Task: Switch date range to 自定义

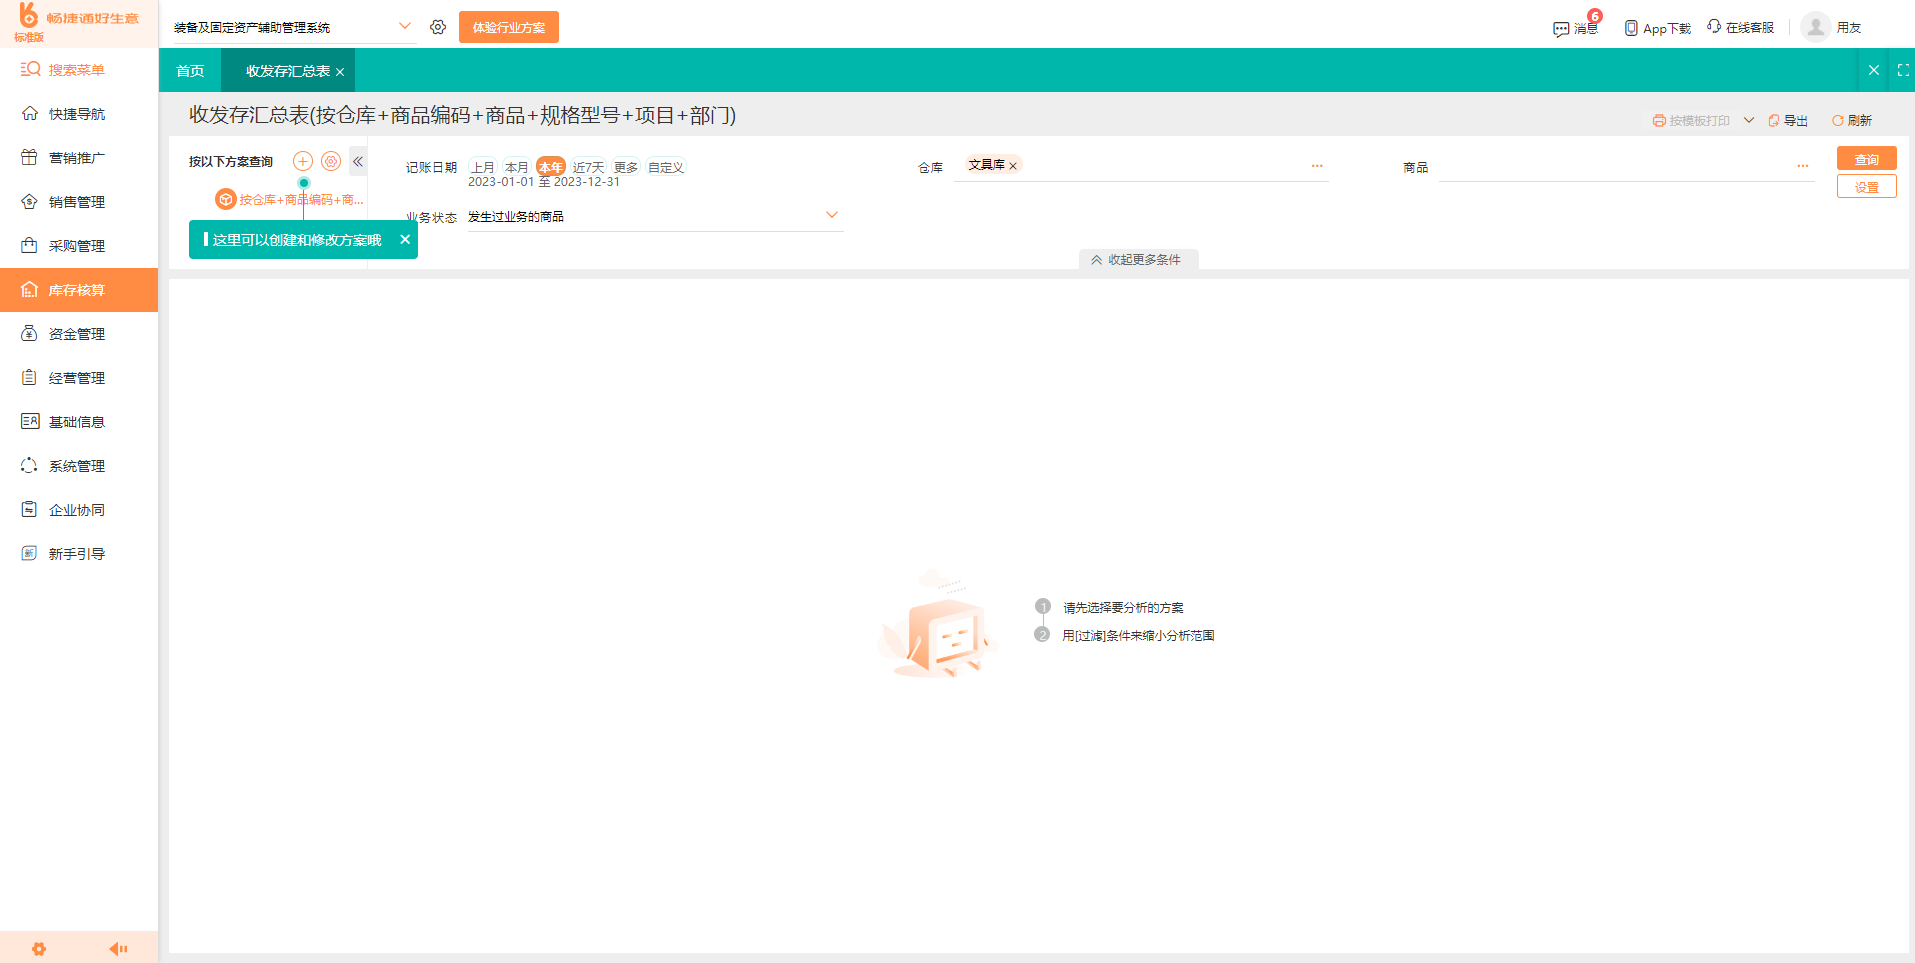Action: tap(664, 166)
